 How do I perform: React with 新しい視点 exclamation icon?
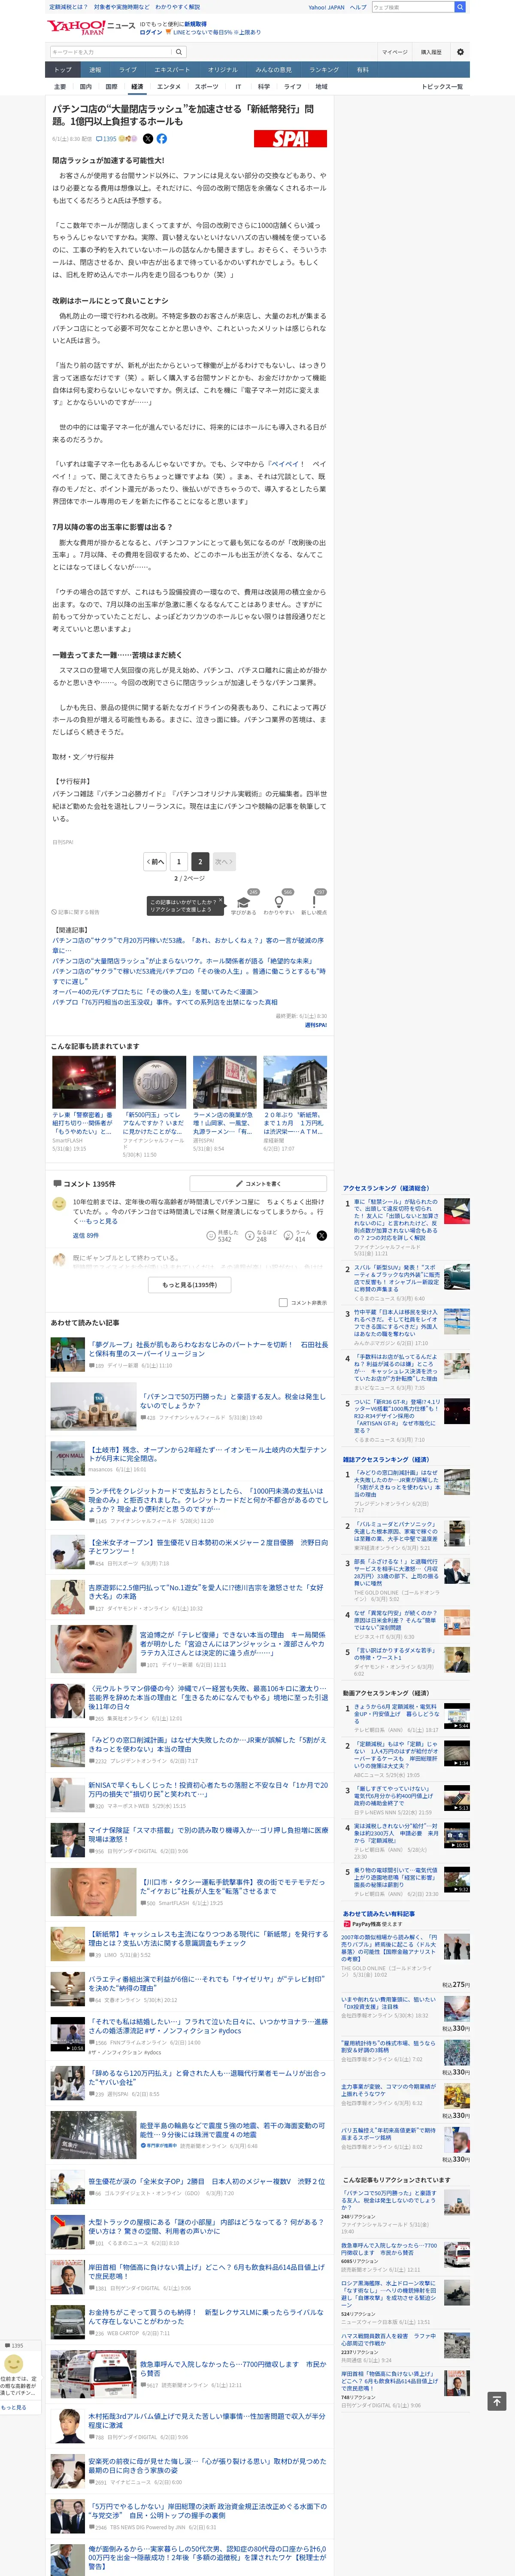click(314, 902)
